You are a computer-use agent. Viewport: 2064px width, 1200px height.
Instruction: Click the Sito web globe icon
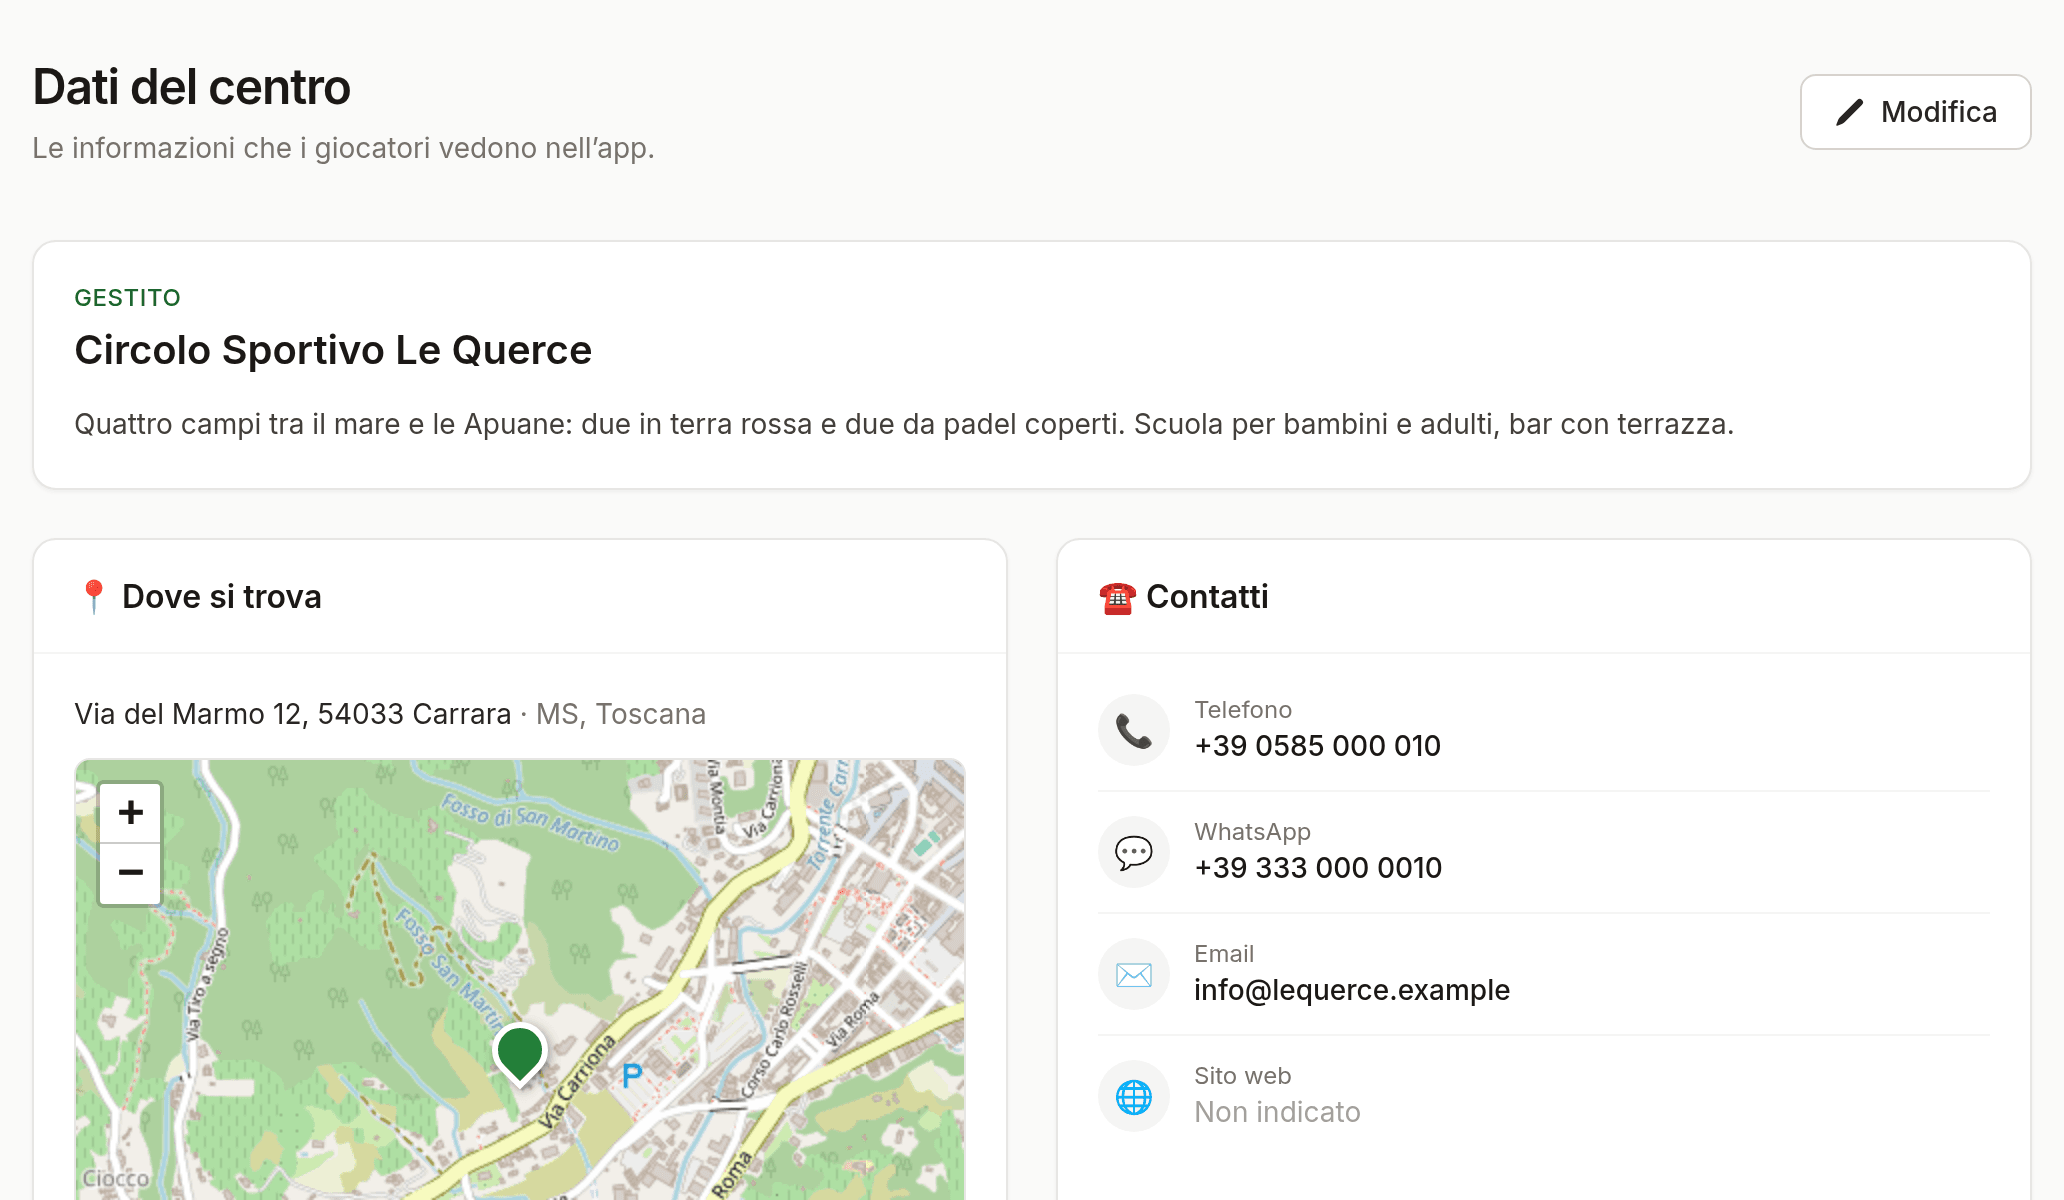[x=1134, y=1096]
